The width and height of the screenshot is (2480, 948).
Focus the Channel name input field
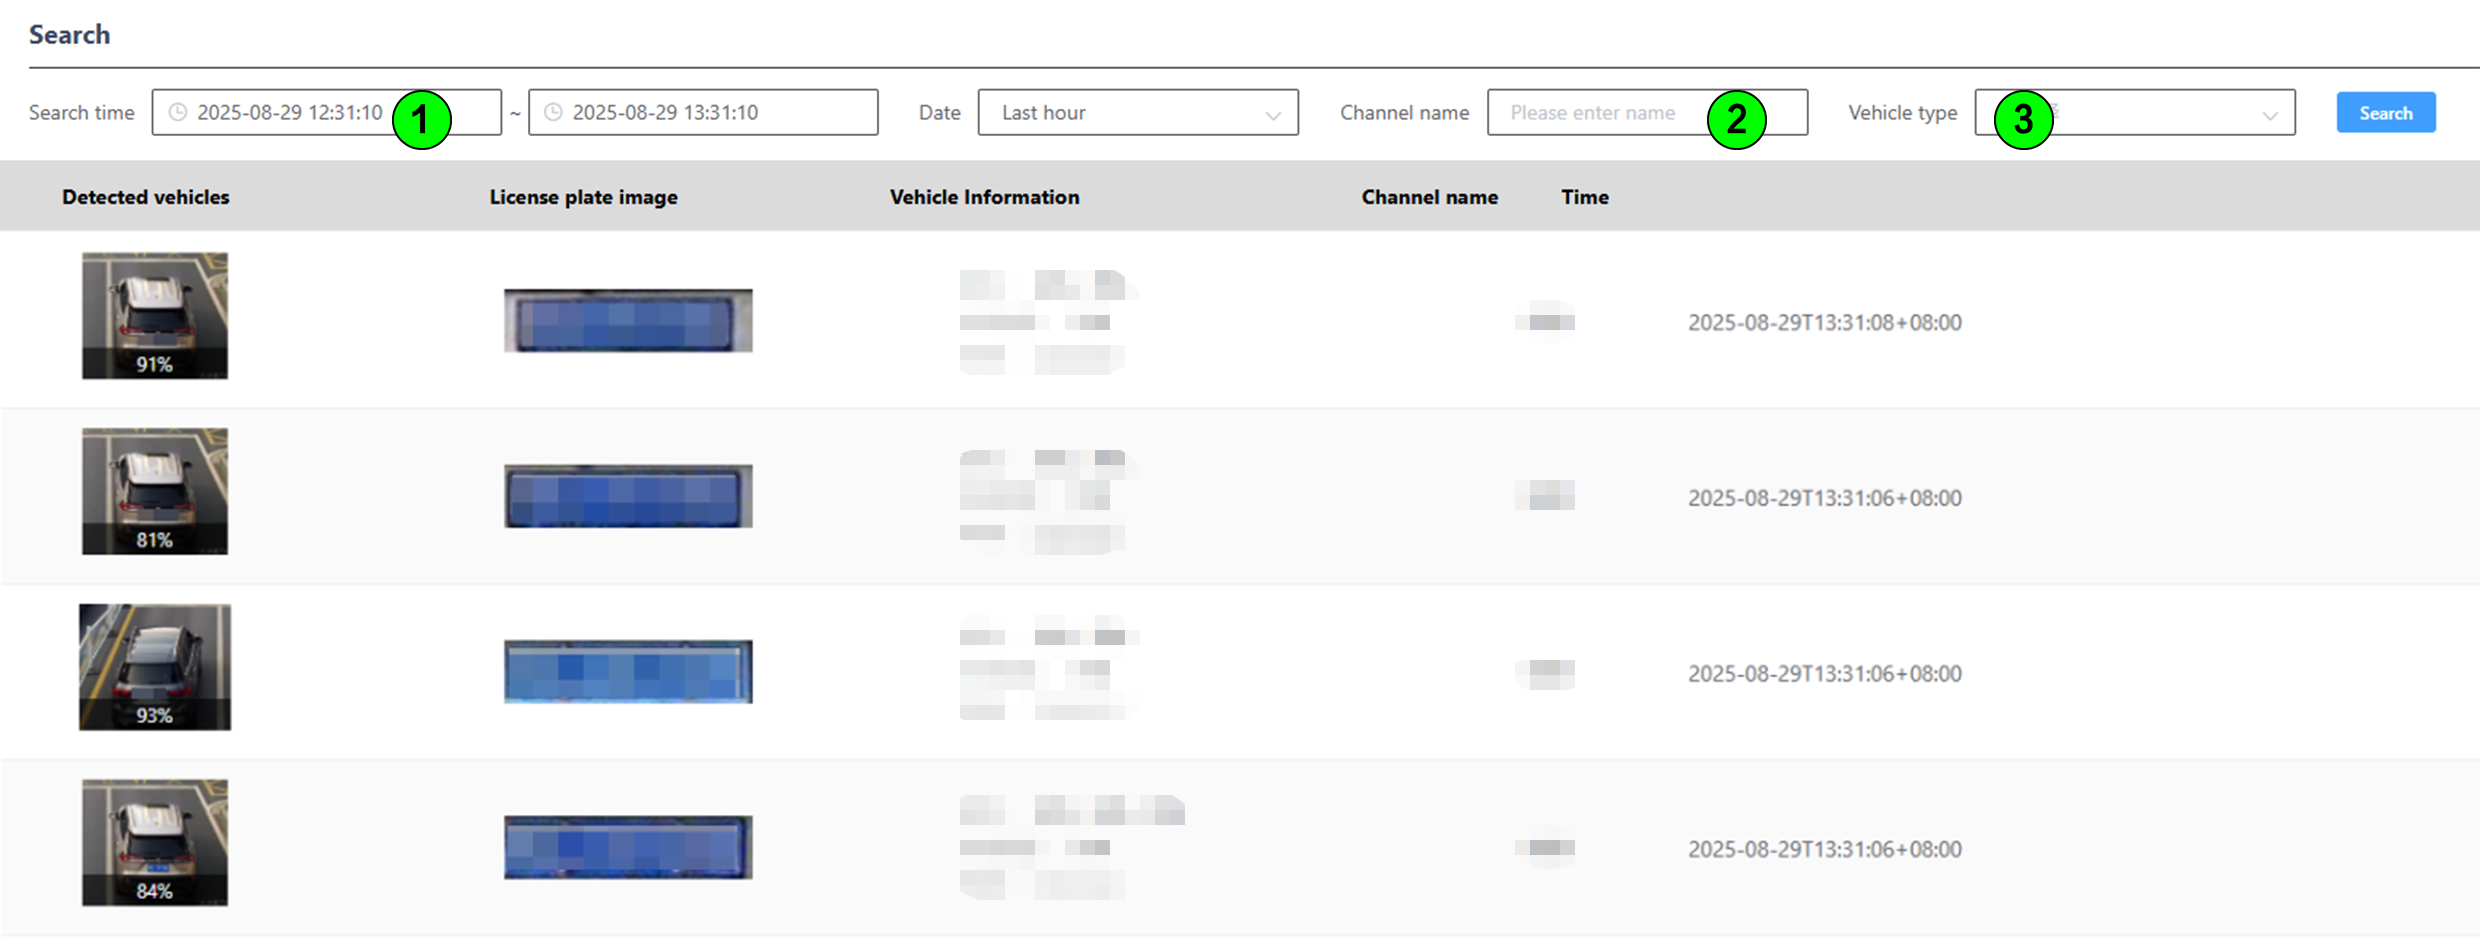(1600, 112)
